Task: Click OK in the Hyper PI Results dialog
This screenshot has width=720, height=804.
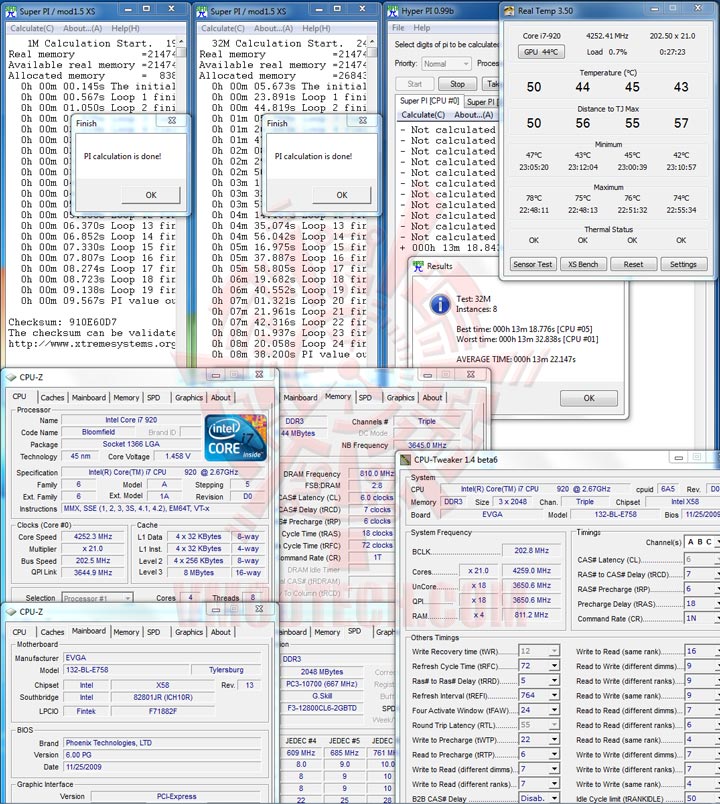Action: 589,398
